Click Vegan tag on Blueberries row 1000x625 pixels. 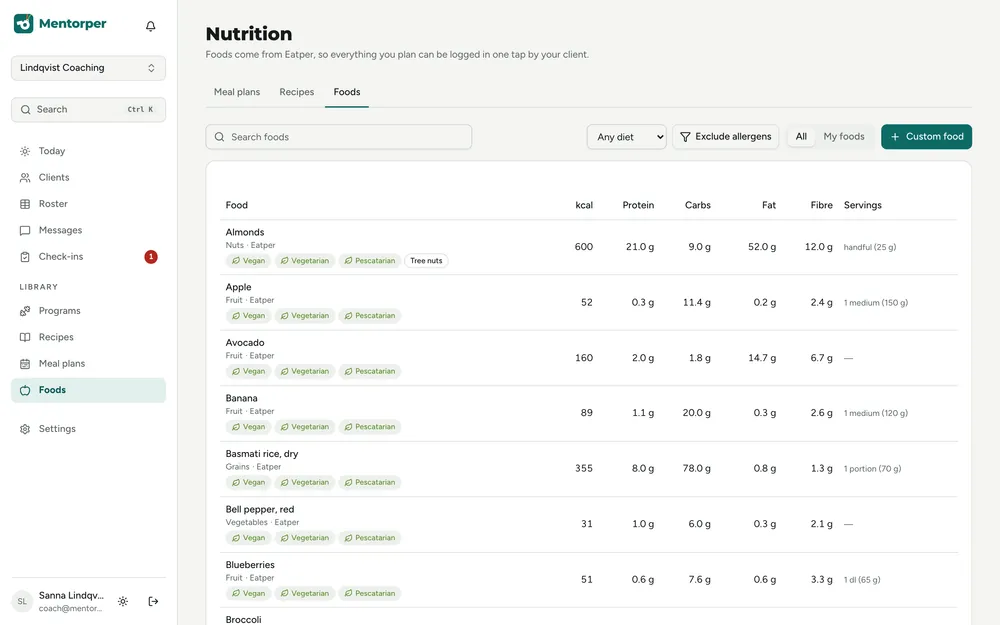[x=249, y=593]
